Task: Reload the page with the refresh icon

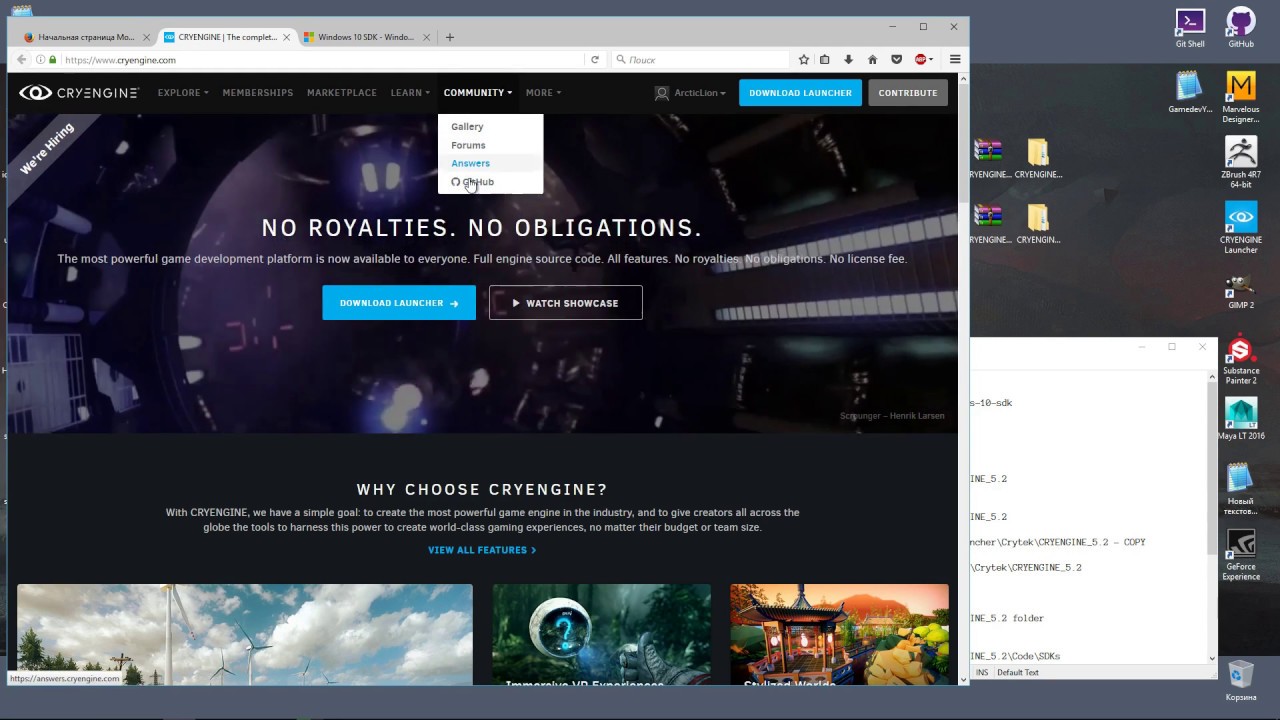Action: [595, 60]
